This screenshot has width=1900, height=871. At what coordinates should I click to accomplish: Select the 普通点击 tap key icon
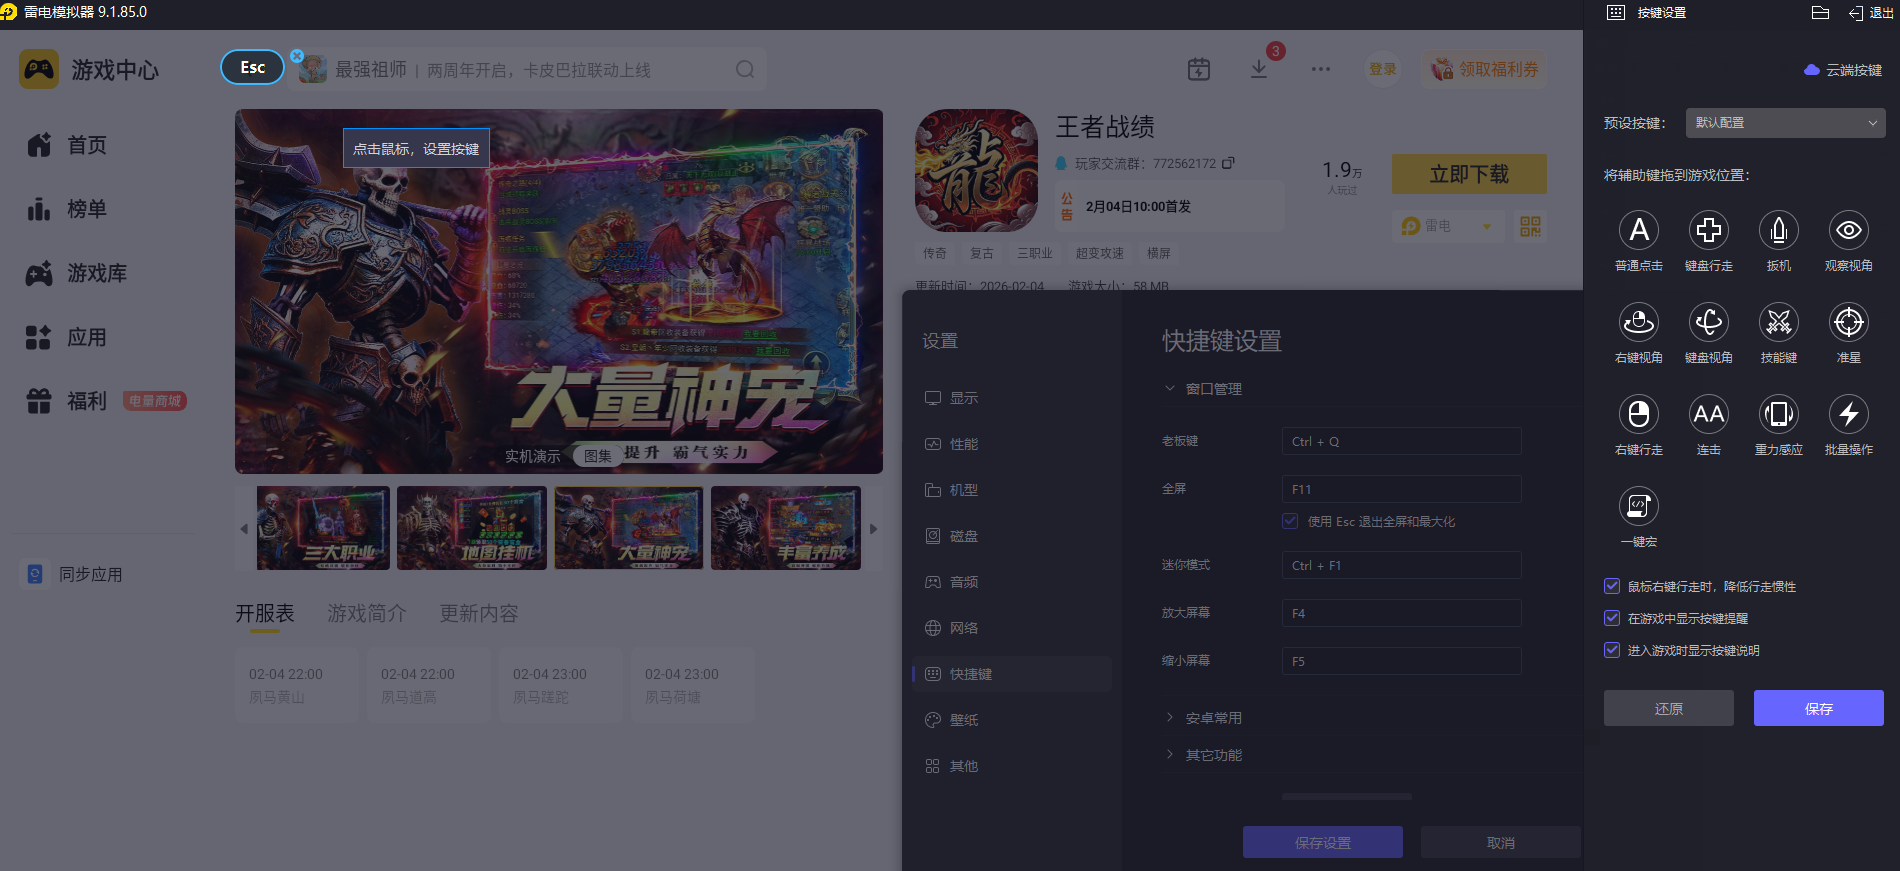coord(1638,230)
